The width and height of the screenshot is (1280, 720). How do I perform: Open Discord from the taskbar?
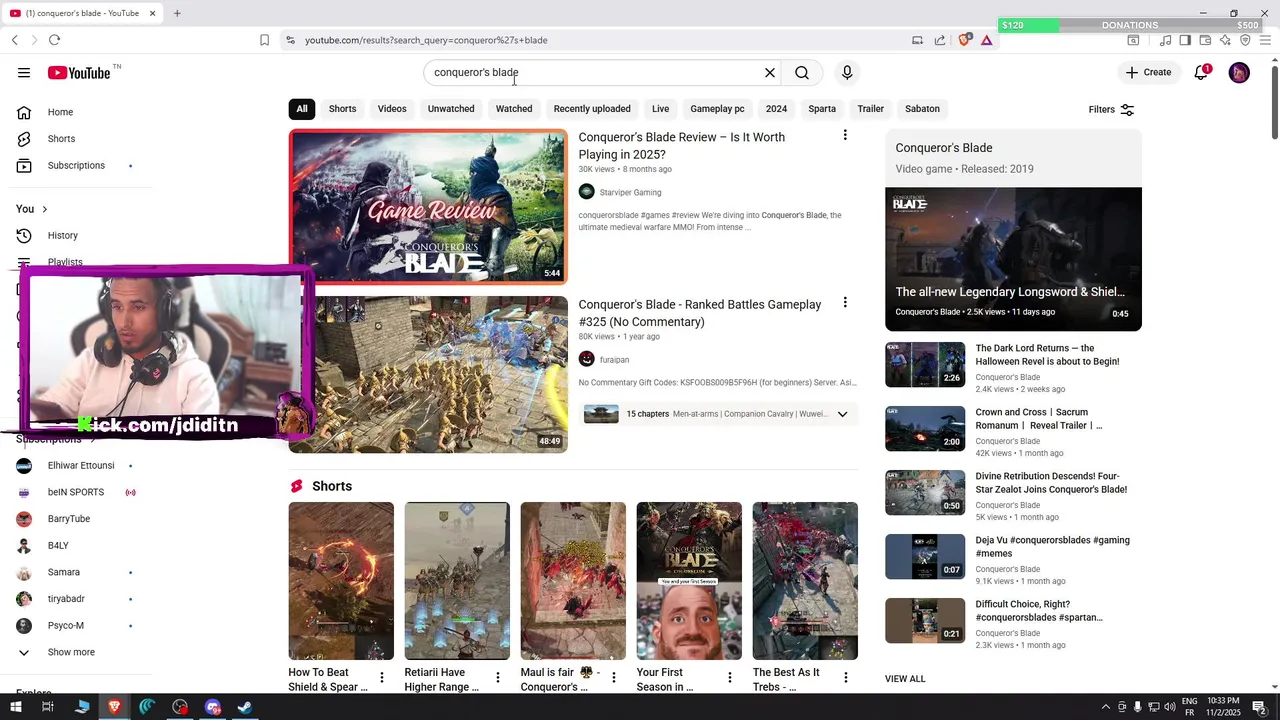coord(212,707)
